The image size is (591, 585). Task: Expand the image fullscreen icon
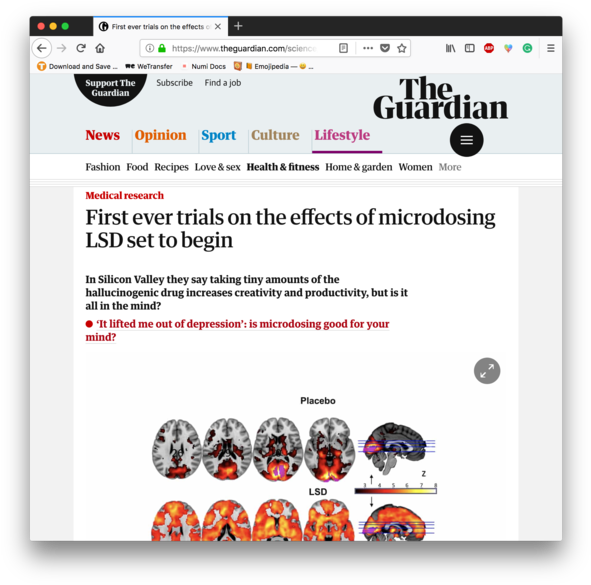coord(487,371)
